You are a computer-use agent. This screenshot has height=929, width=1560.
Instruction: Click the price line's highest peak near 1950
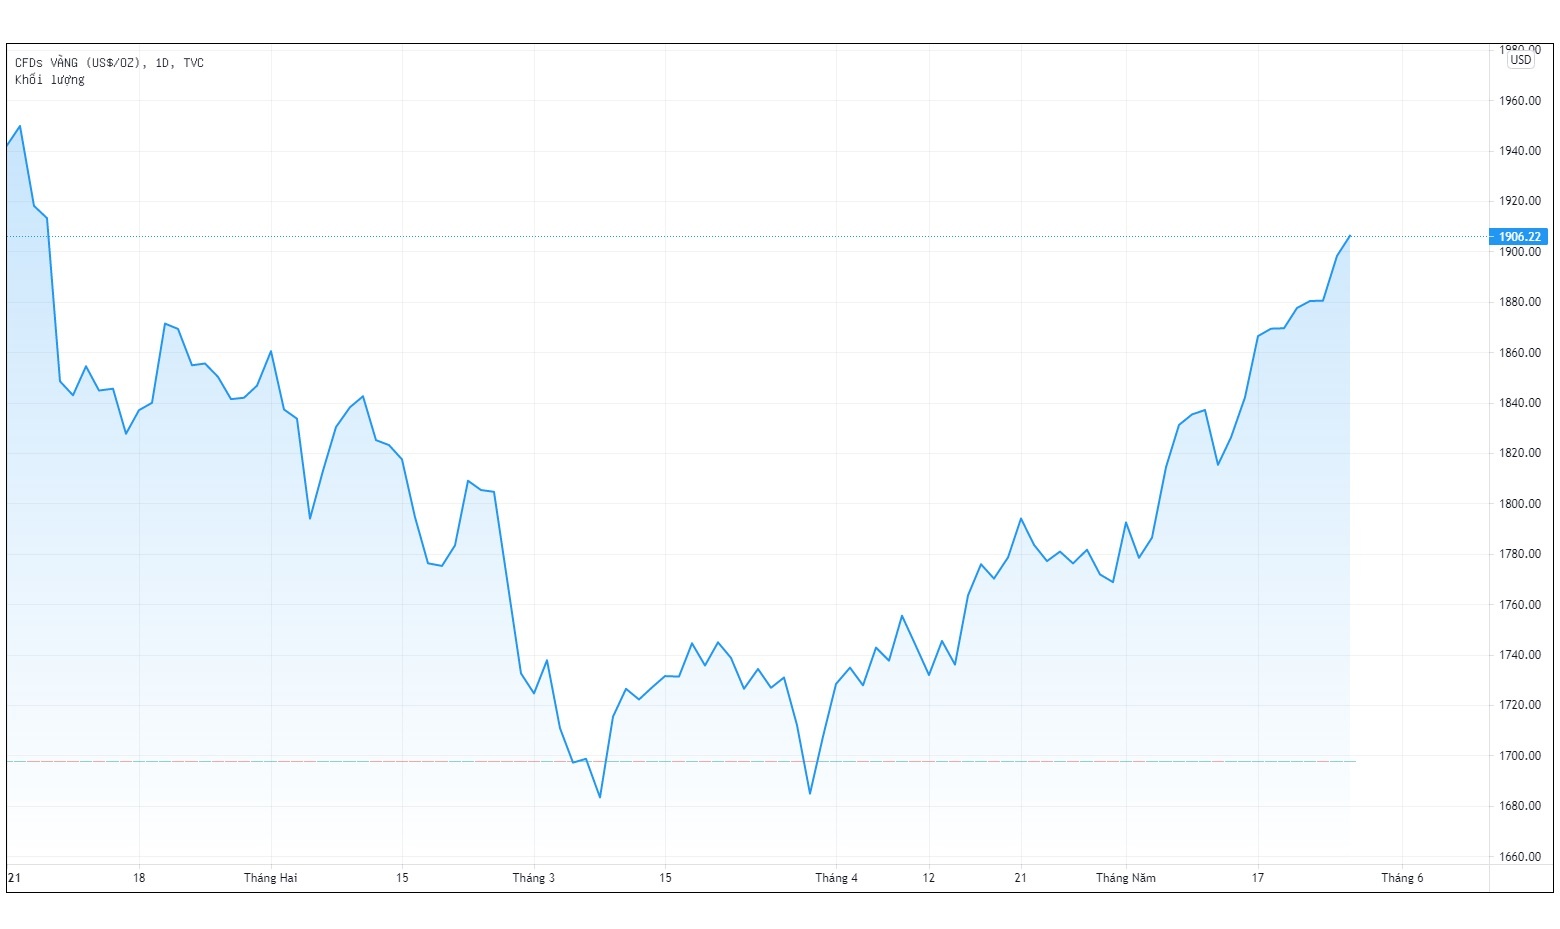[20, 126]
